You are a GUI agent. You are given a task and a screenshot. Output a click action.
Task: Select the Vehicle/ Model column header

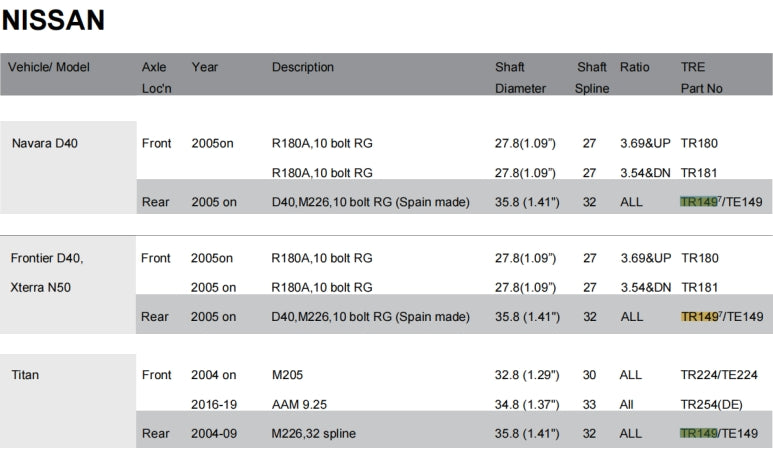pyautogui.click(x=49, y=67)
